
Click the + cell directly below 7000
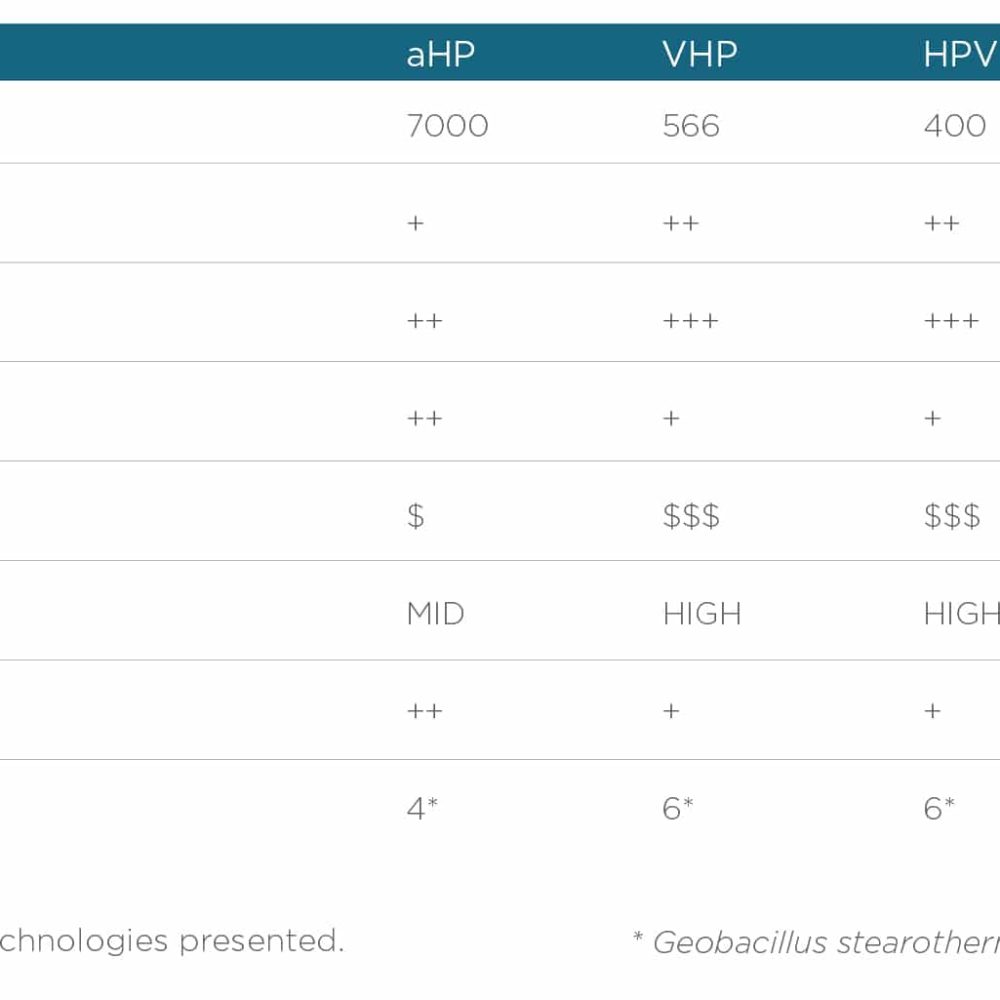click(416, 223)
